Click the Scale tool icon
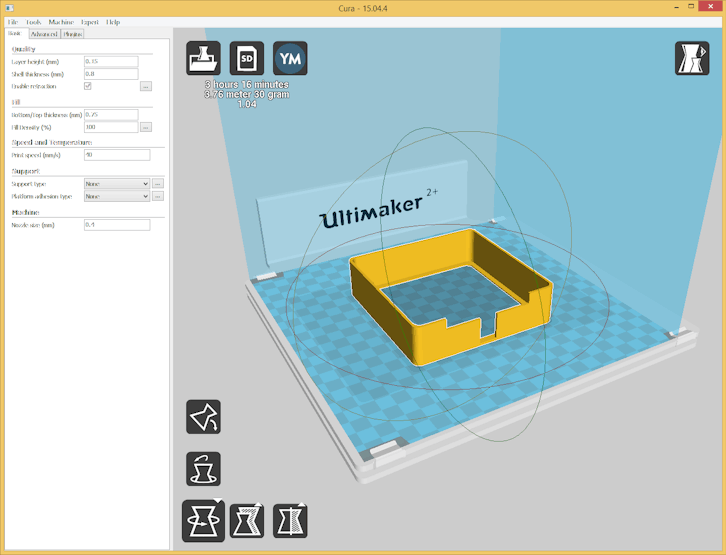 coord(247,521)
